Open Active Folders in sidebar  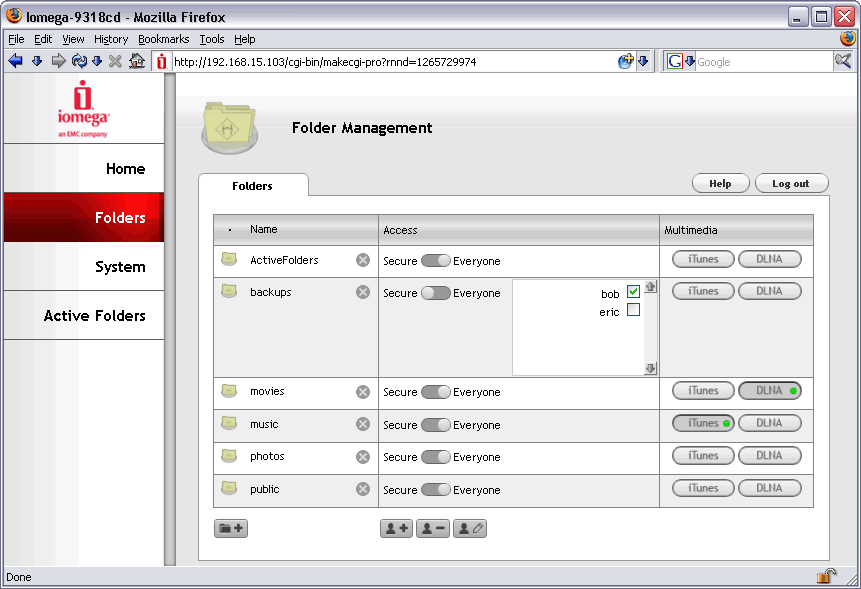pyautogui.click(x=84, y=316)
